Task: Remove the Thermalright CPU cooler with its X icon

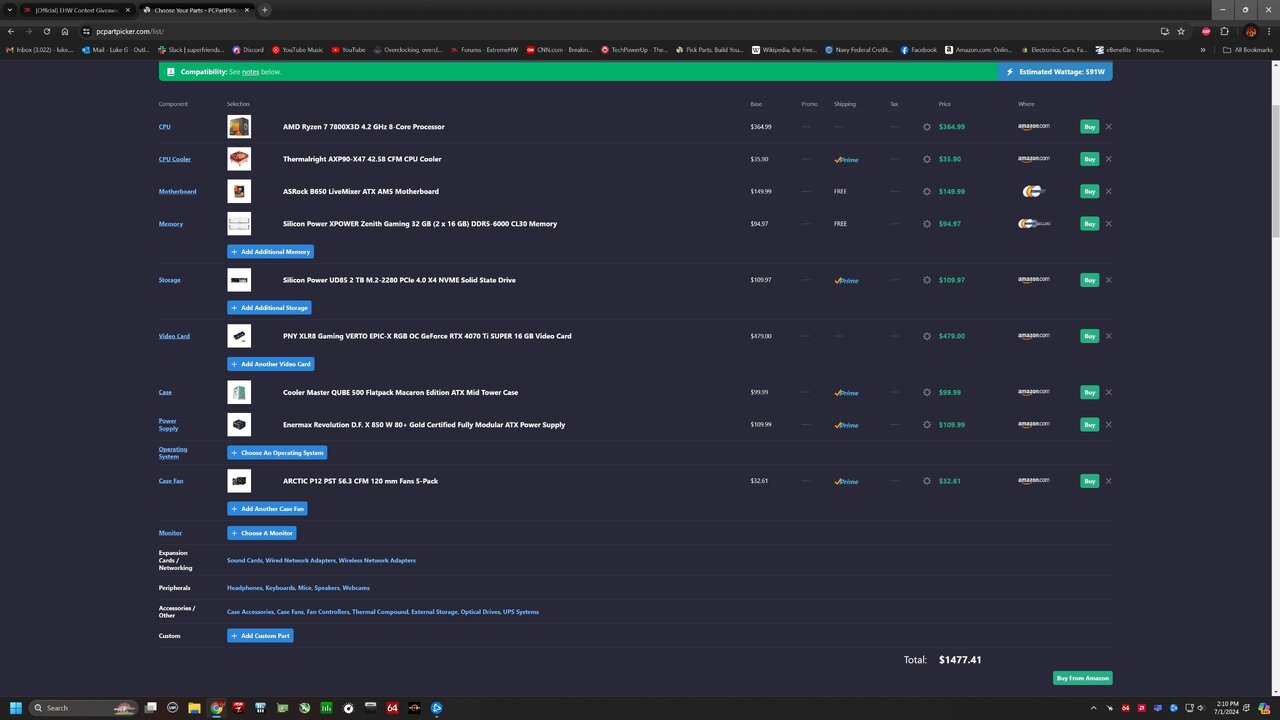Action: [x=1109, y=159]
